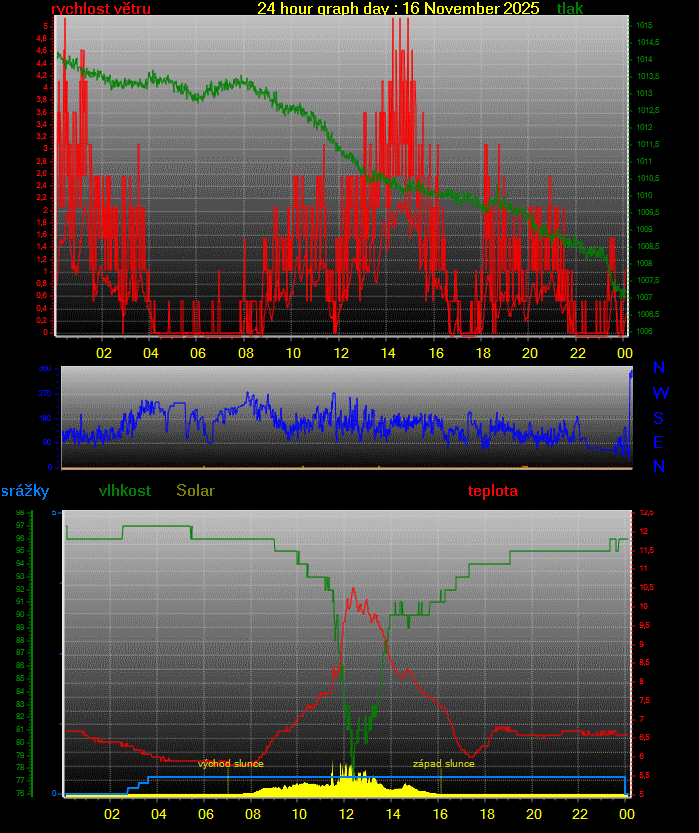Screen dimensions: 699x833
Task: Click the blue 'srážky' legend label
Action: [25, 491]
